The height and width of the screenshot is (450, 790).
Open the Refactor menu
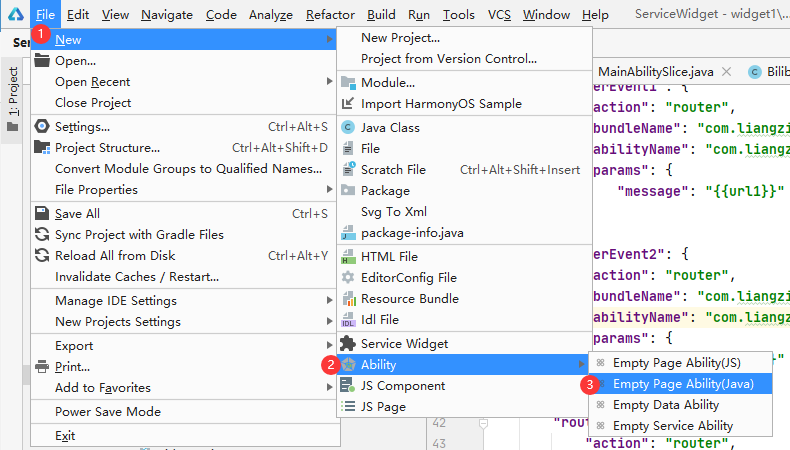click(330, 15)
